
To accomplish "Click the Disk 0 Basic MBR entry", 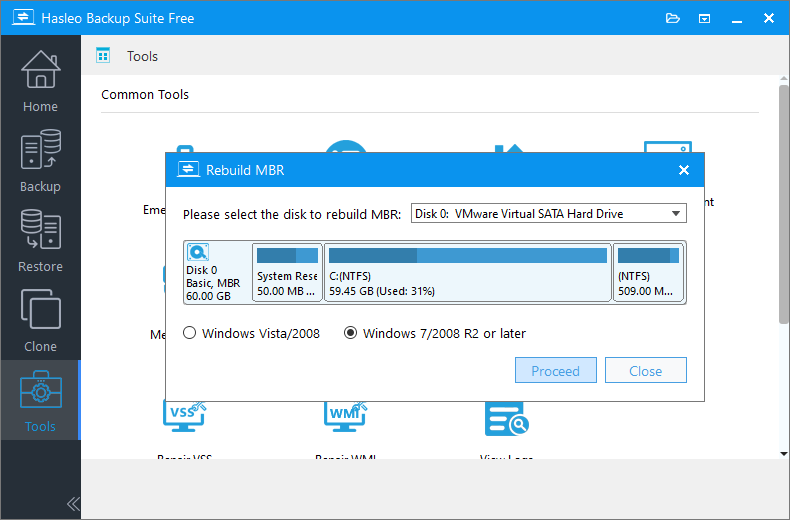I will (x=217, y=272).
